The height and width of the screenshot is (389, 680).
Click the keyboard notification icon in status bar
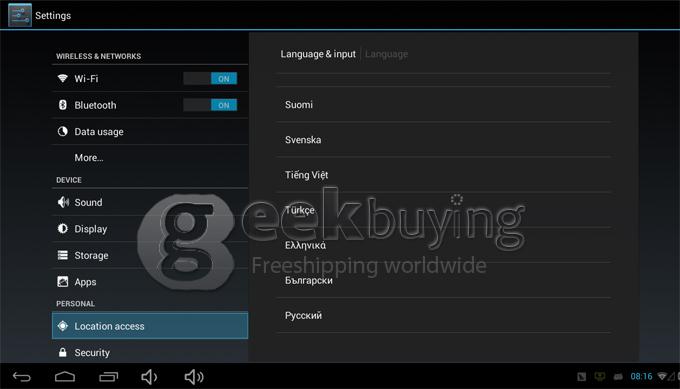[618, 376]
